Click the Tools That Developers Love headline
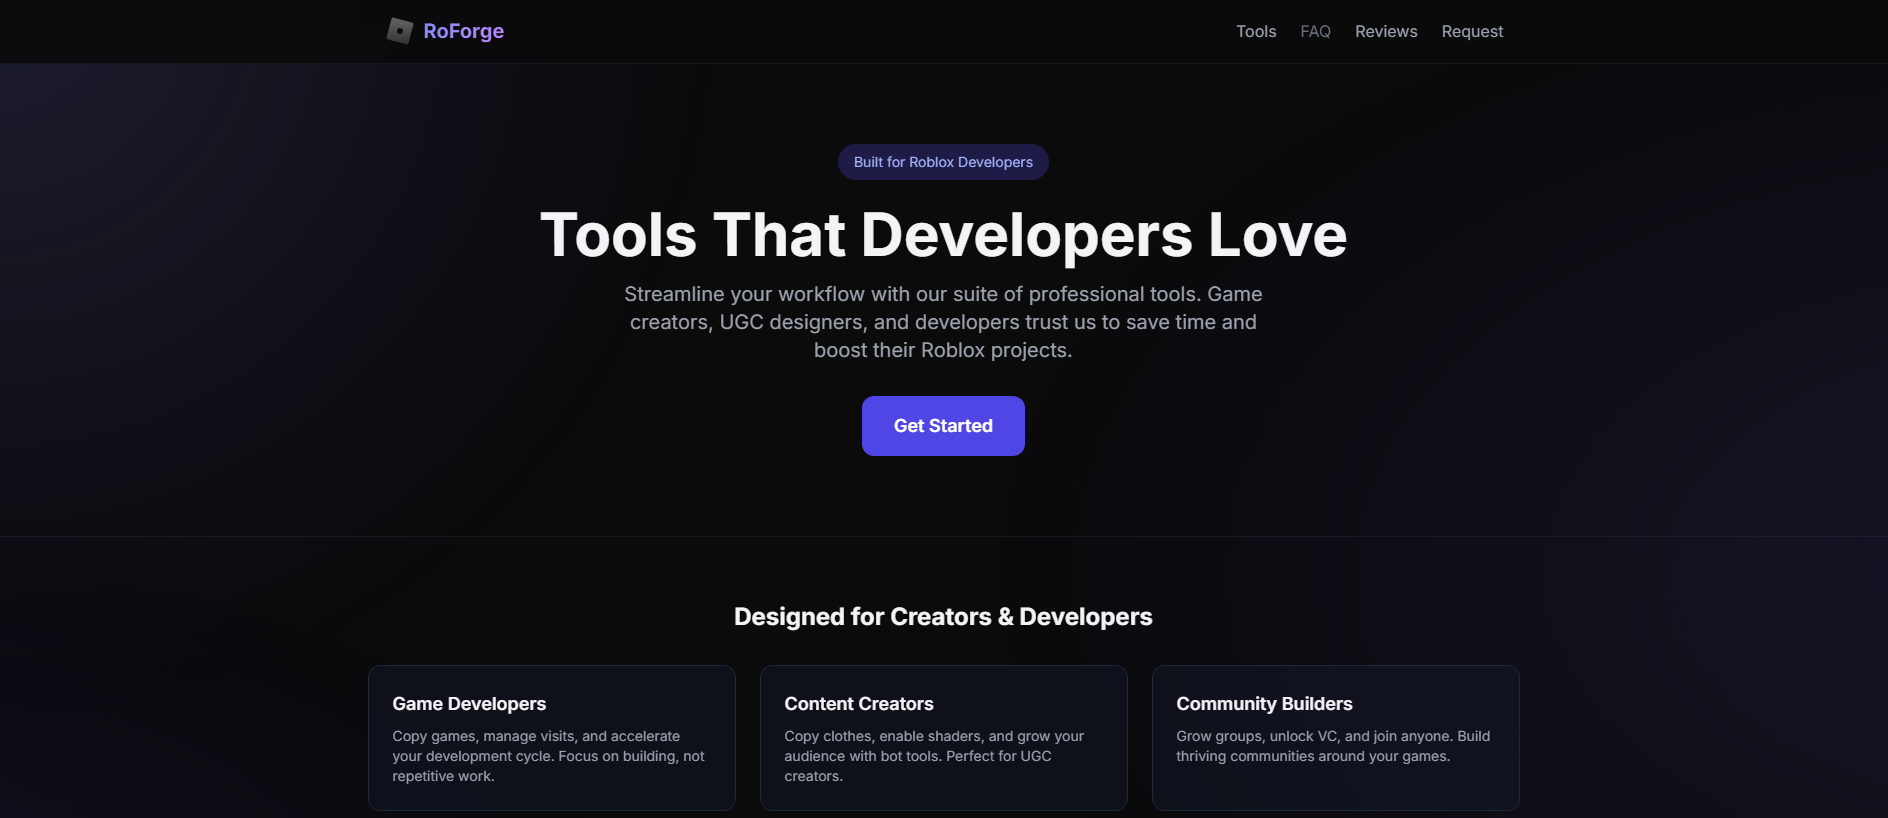The width and height of the screenshot is (1888, 818). [x=943, y=235]
